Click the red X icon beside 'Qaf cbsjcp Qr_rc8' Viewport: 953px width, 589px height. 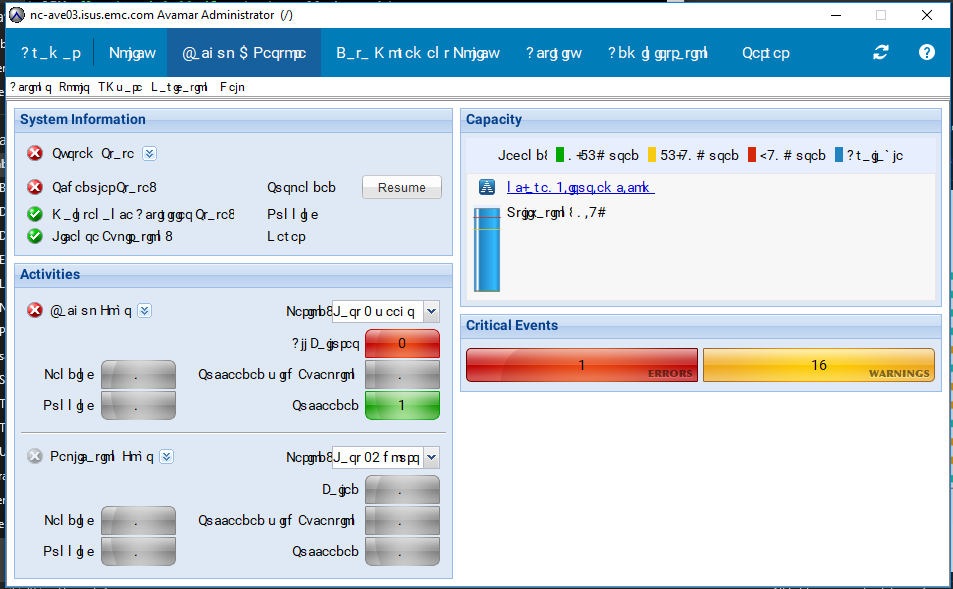(x=35, y=187)
